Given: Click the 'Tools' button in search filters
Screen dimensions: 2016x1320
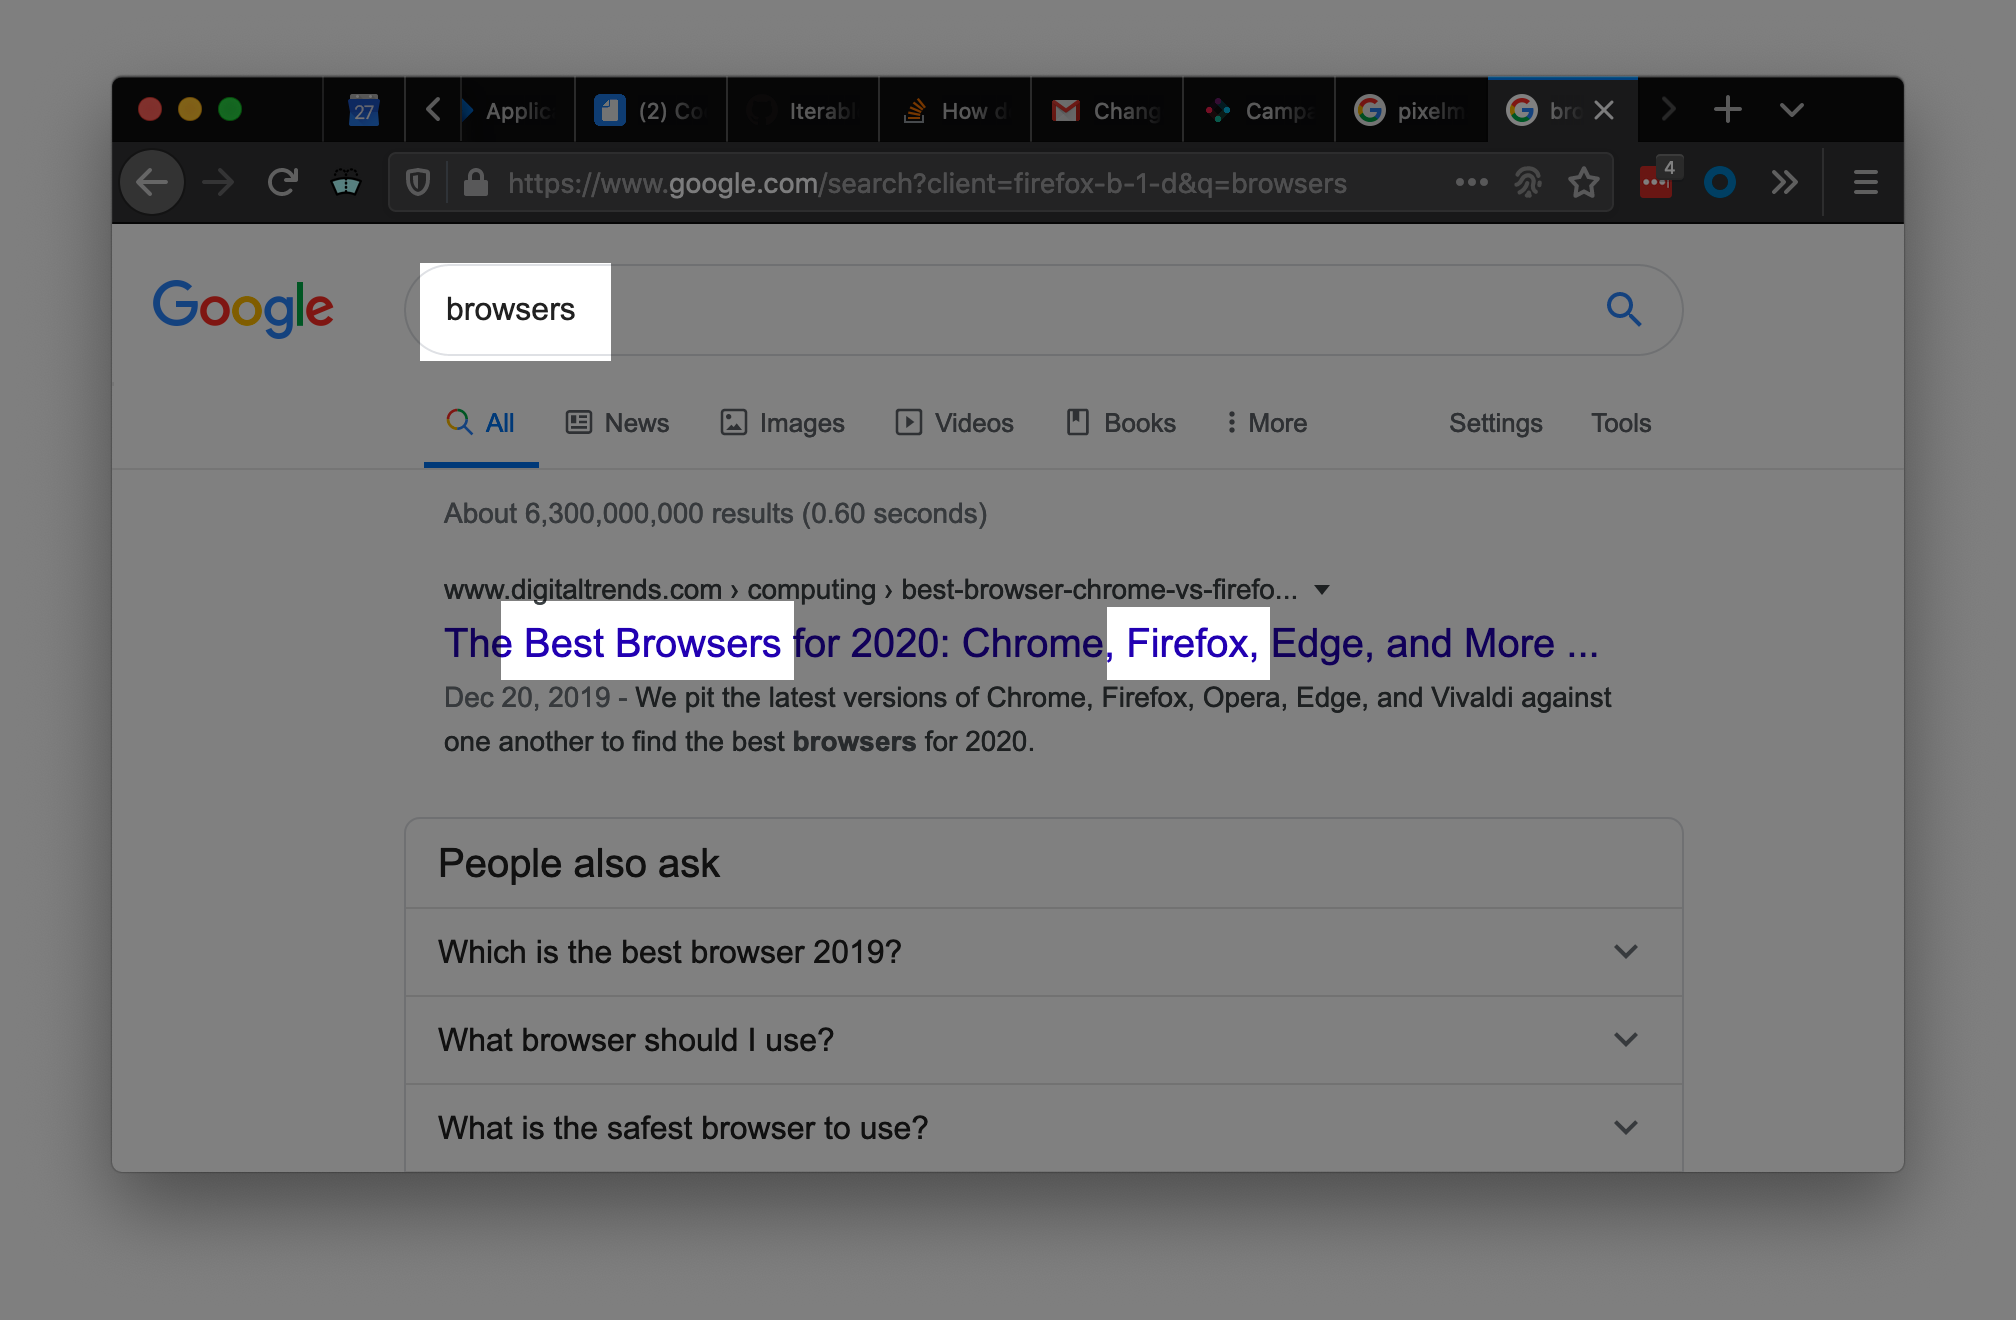Looking at the screenshot, I should 1621,423.
